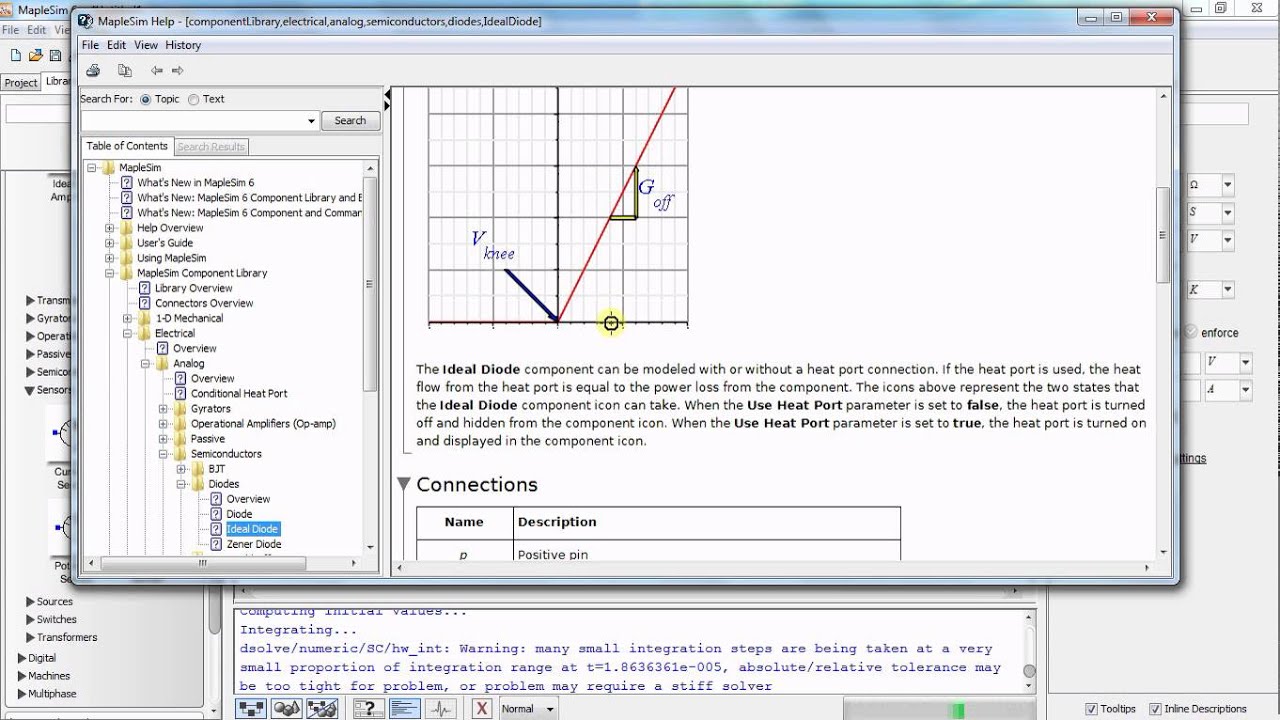
Task: Expand Sources category in MapleSim palette
Action: coord(30,602)
